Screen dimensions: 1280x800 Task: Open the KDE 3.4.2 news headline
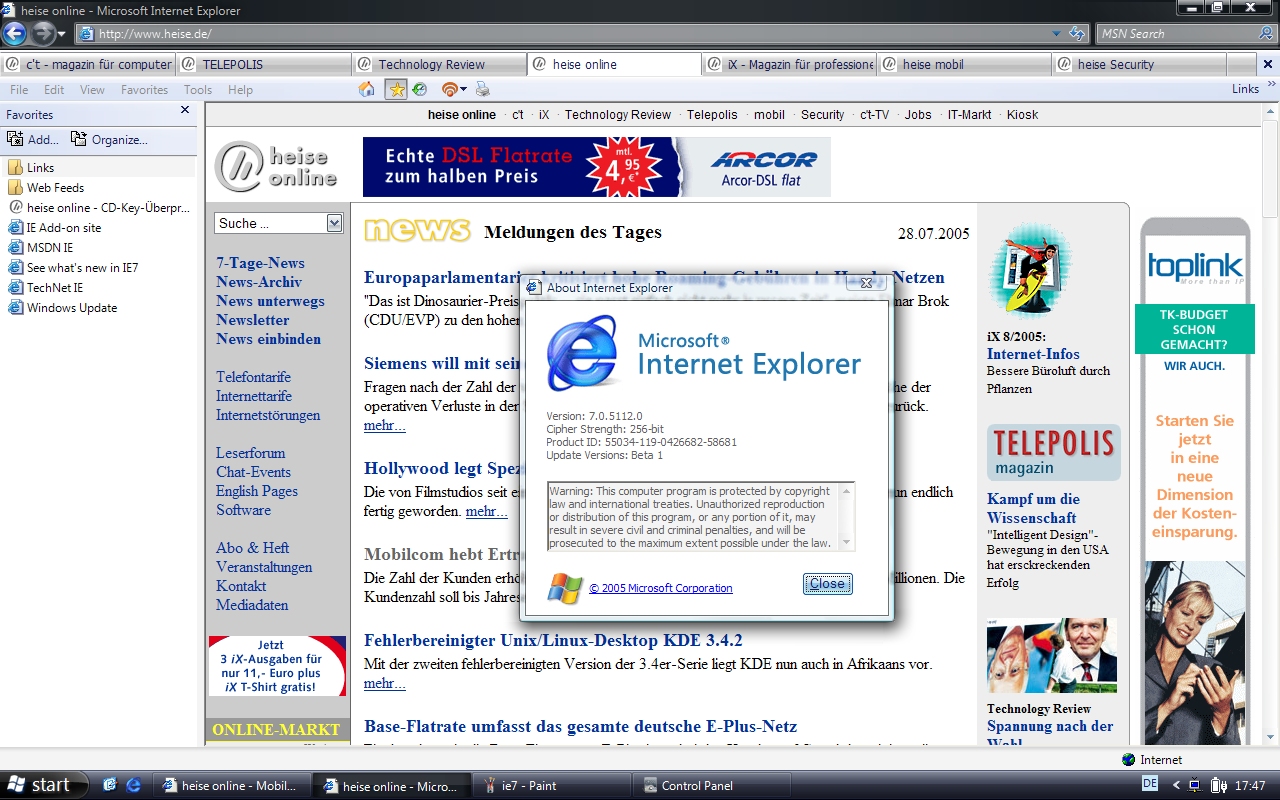click(553, 640)
